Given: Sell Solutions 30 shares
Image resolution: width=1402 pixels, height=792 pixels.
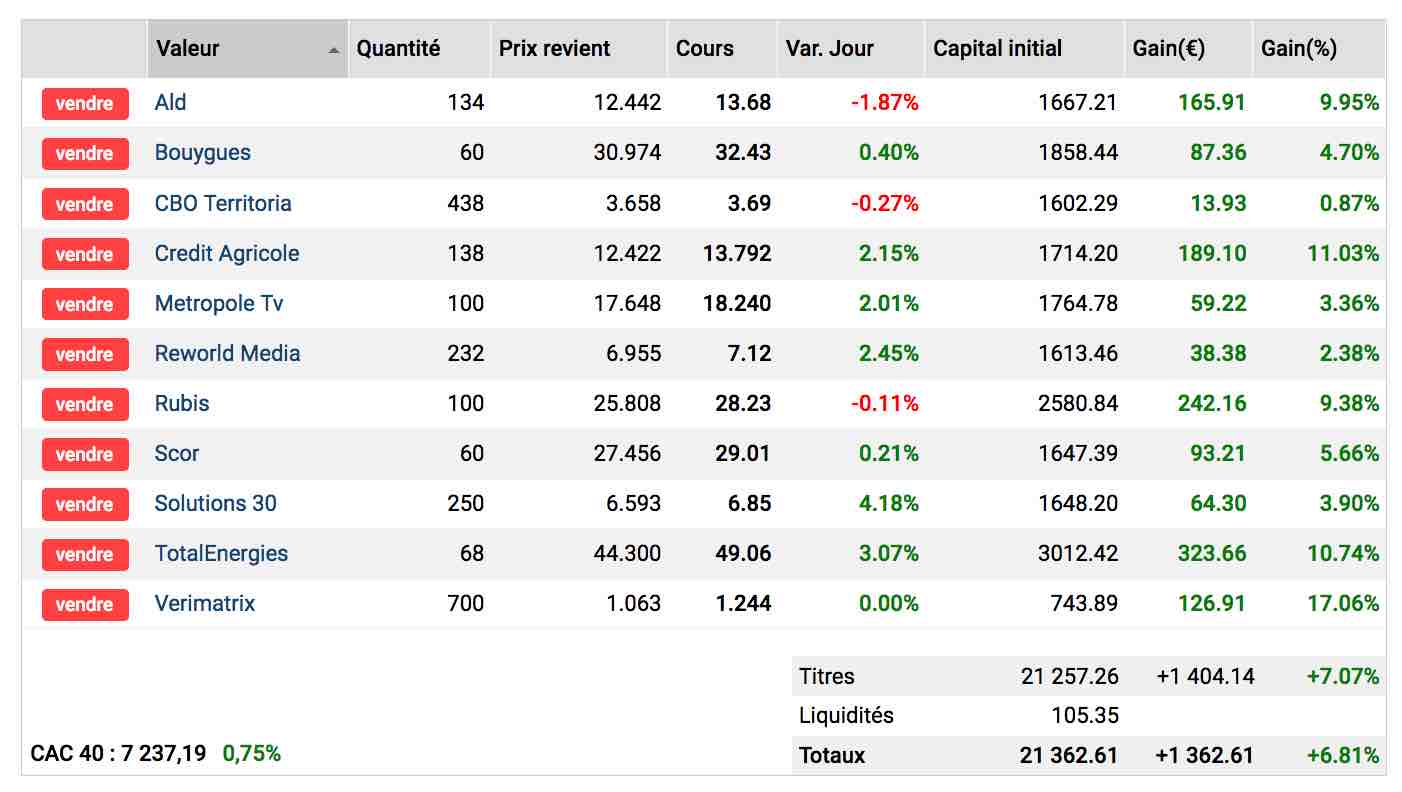Looking at the screenshot, I should [85, 503].
